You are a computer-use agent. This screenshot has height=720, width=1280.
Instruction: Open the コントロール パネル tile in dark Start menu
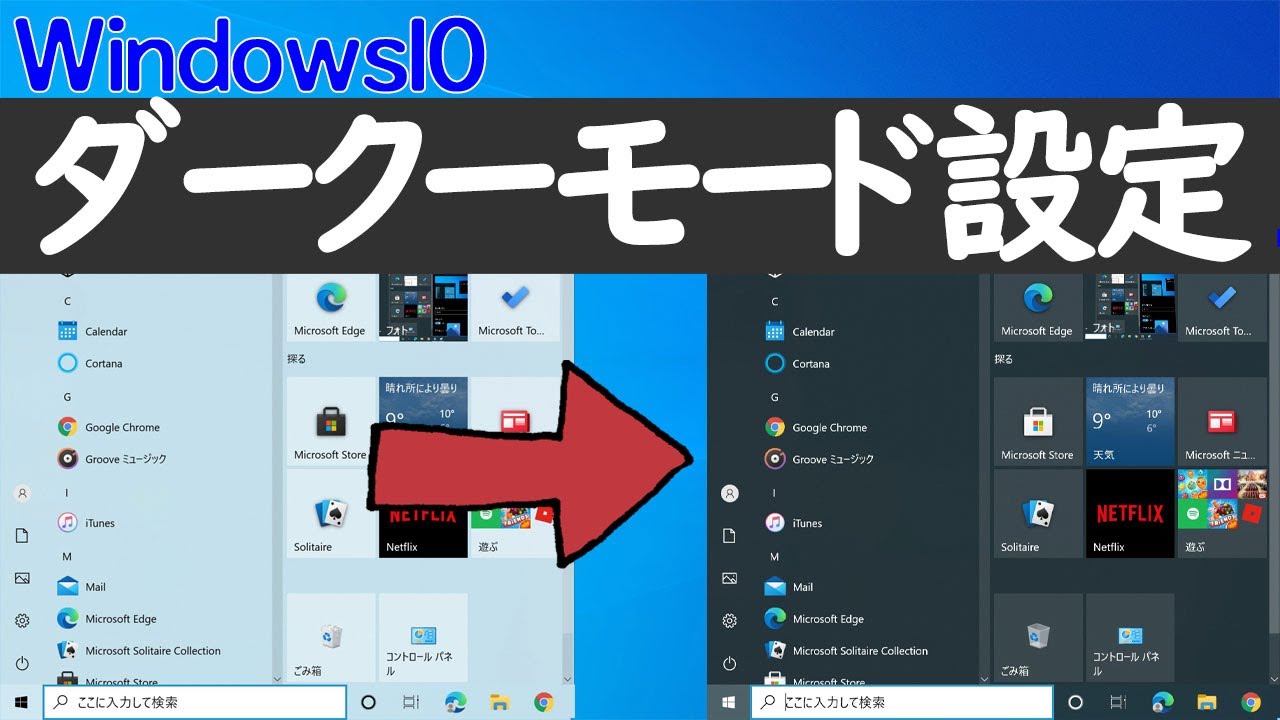1130,637
